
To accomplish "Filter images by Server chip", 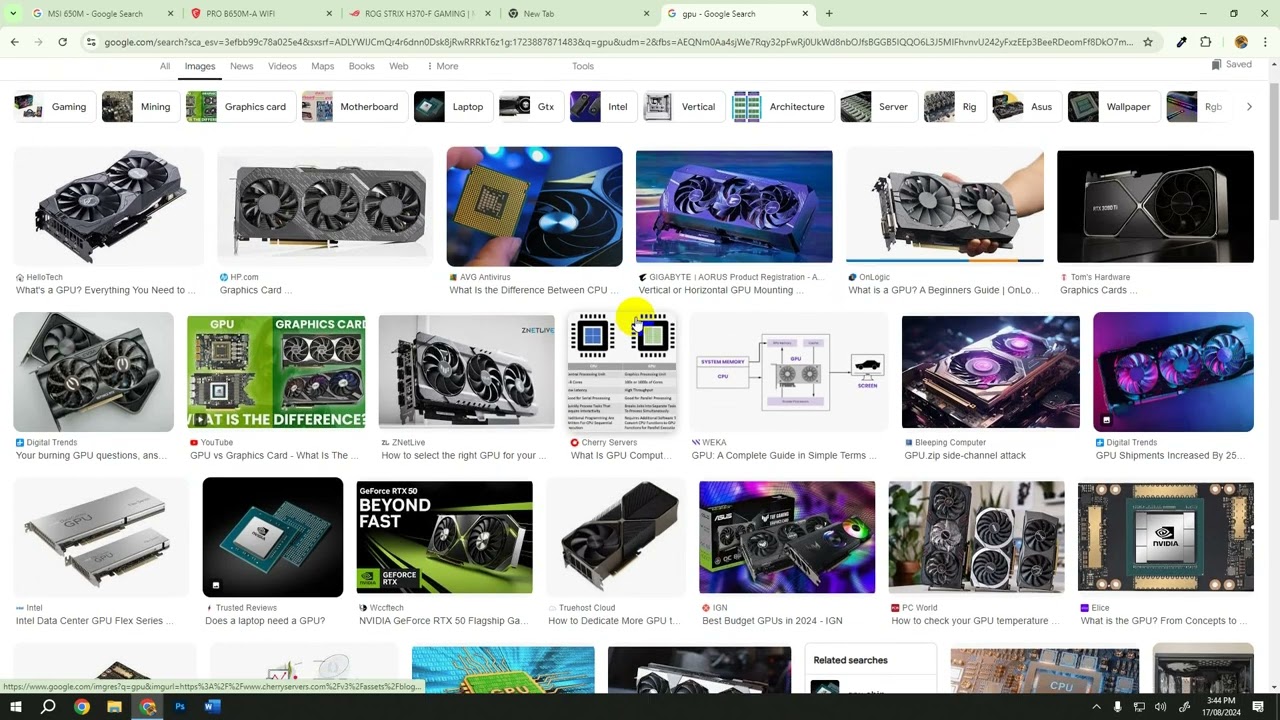I will tap(879, 107).
